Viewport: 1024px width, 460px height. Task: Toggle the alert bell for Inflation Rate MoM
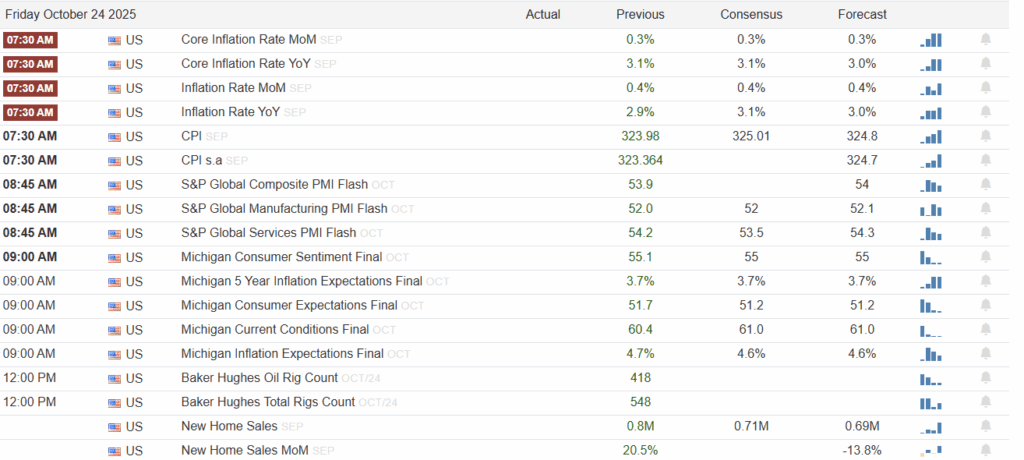click(x=986, y=88)
